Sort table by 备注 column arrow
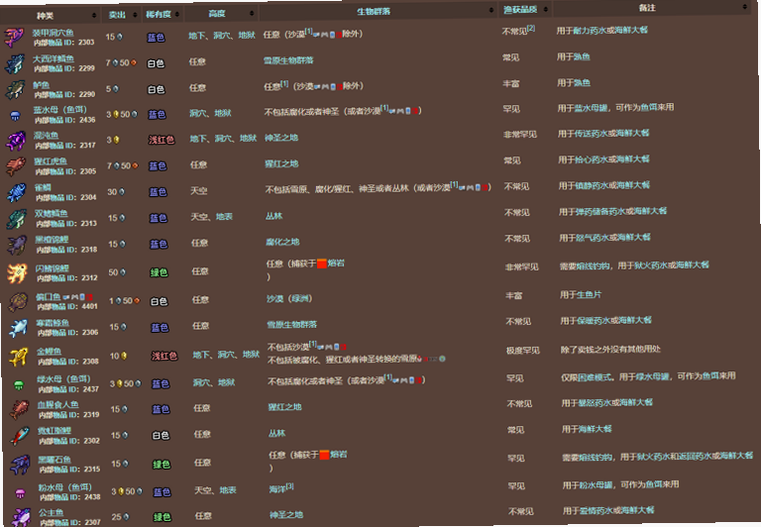The height and width of the screenshot is (527, 761). 744,7
